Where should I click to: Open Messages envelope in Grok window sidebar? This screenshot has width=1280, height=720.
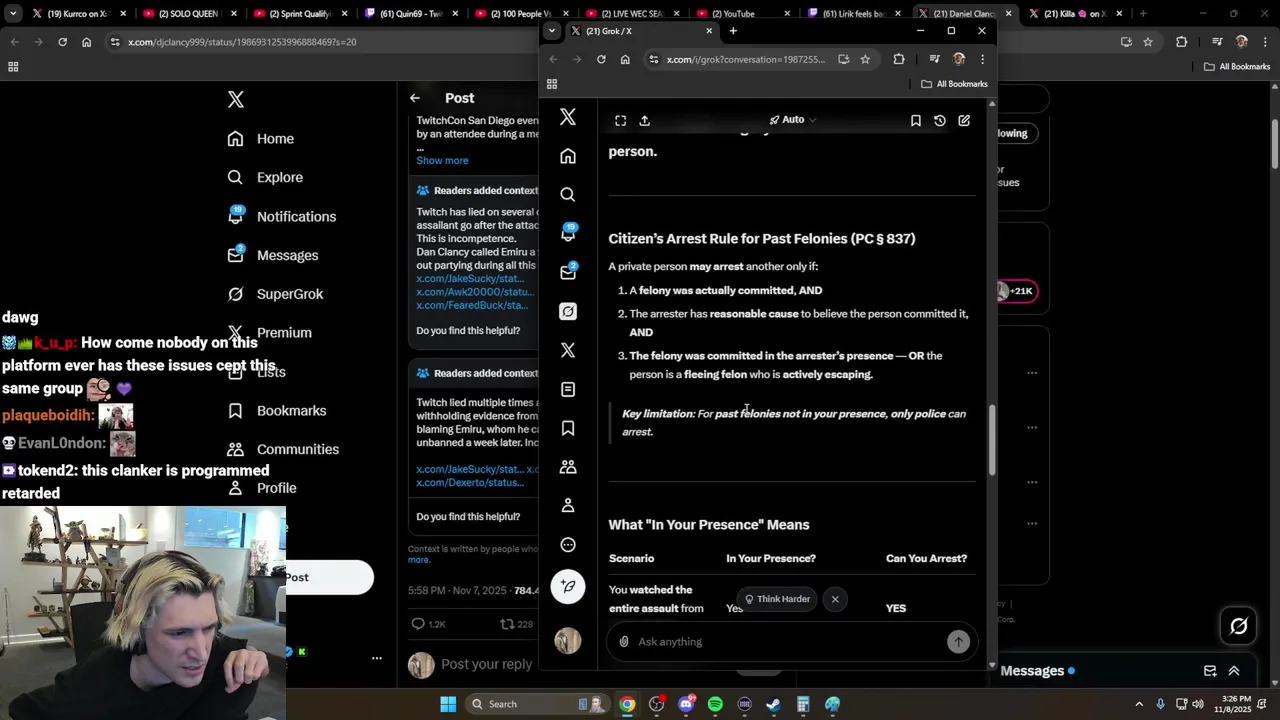(568, 272)
